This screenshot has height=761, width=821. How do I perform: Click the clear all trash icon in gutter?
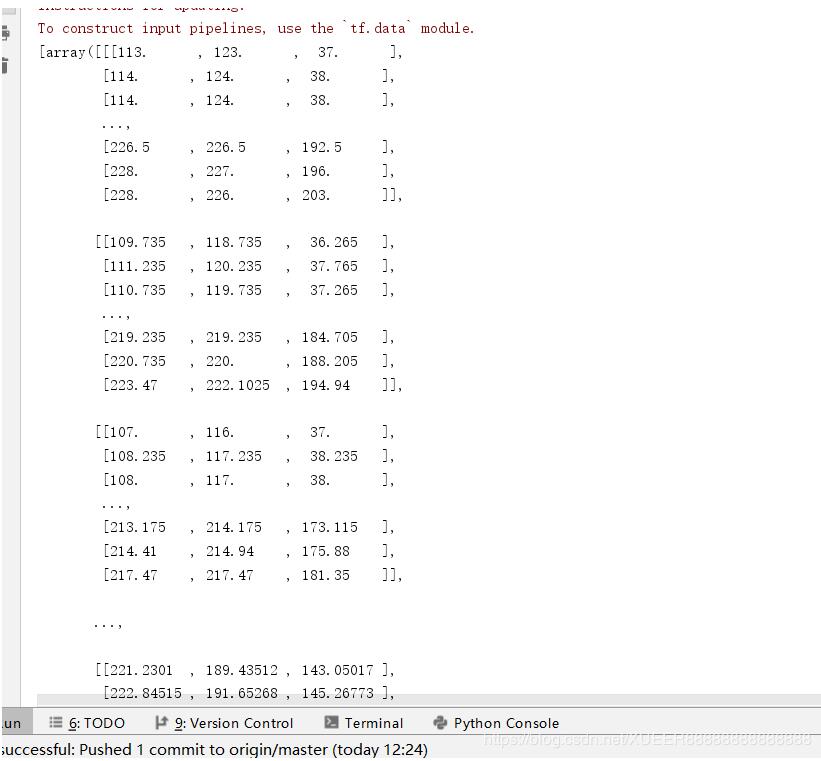point(5,65)
